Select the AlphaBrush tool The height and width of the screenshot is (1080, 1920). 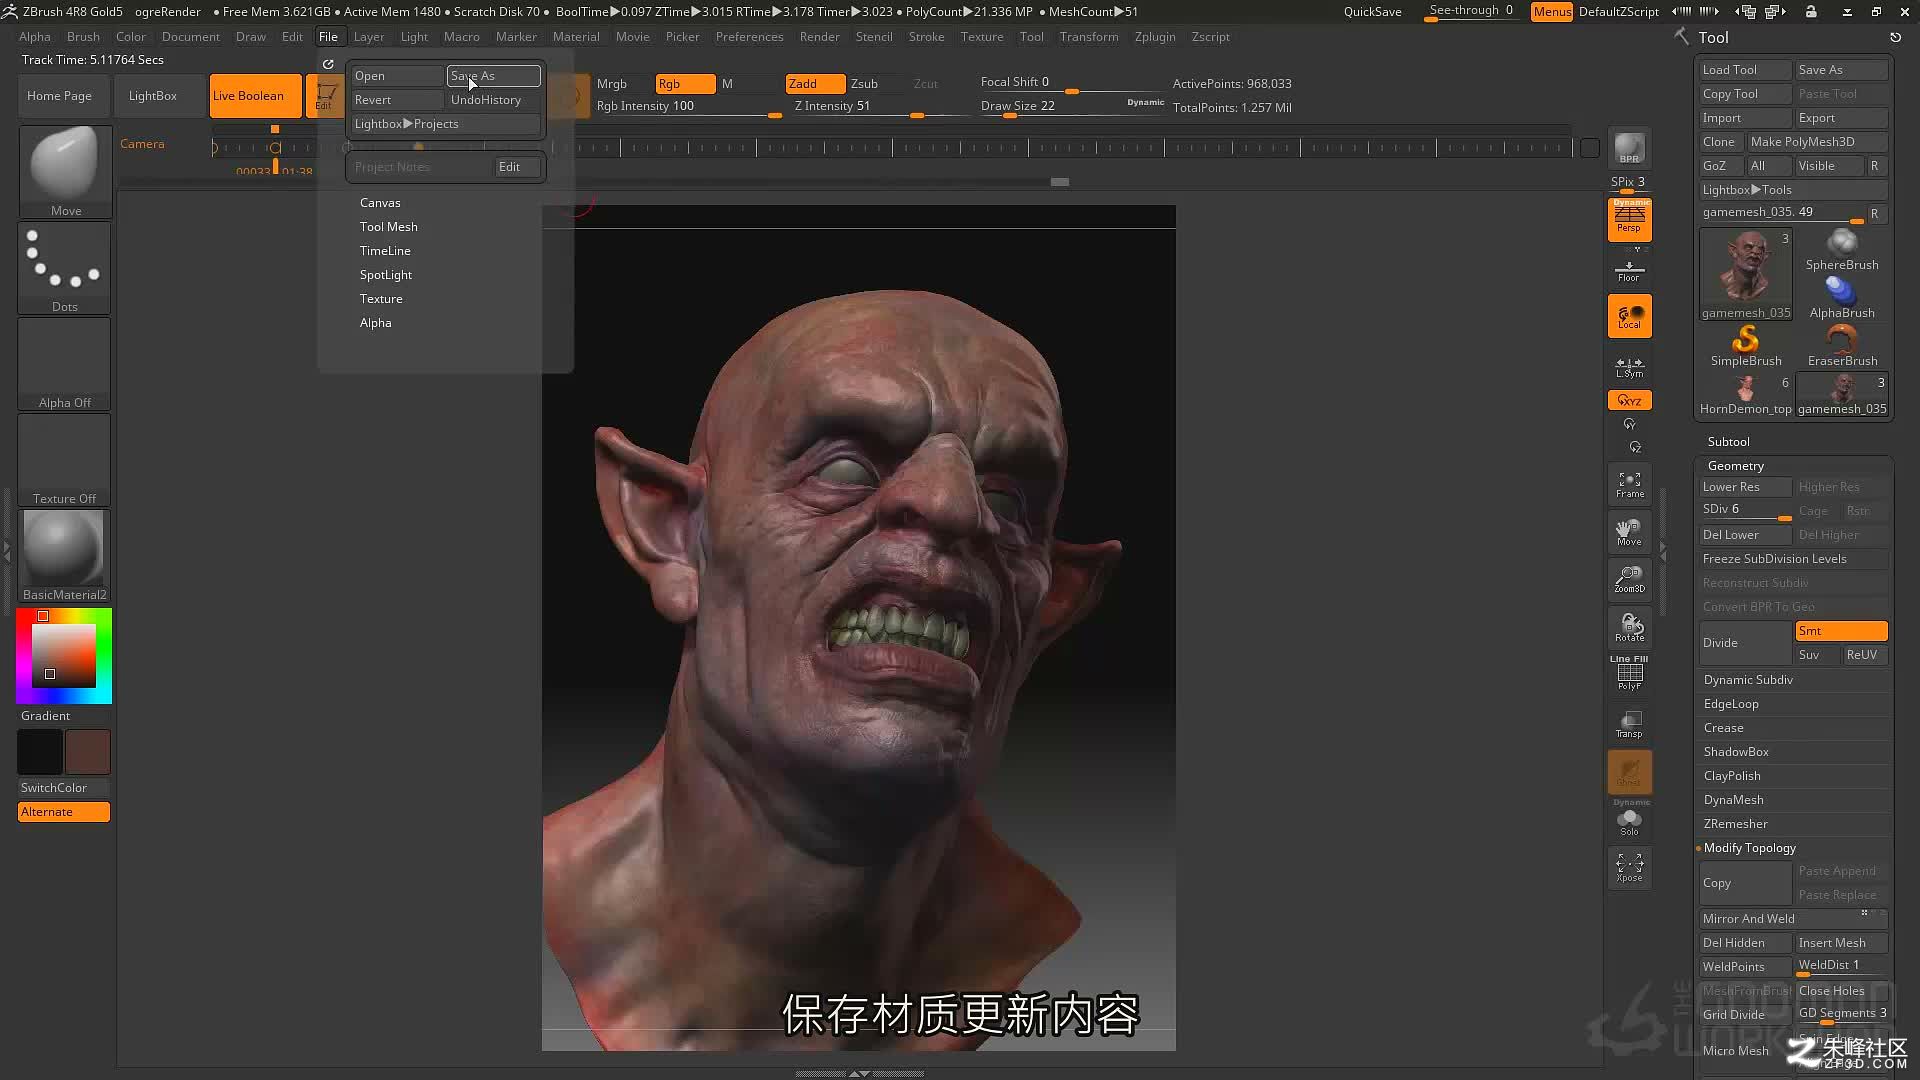[1841, 298]
